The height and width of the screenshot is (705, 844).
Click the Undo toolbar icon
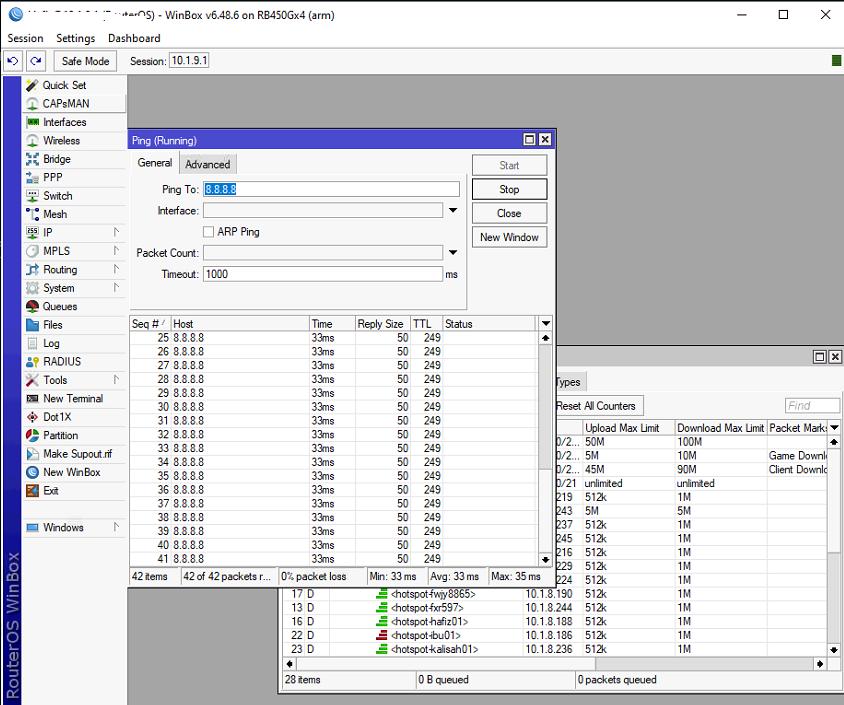[x=13, y=61]
